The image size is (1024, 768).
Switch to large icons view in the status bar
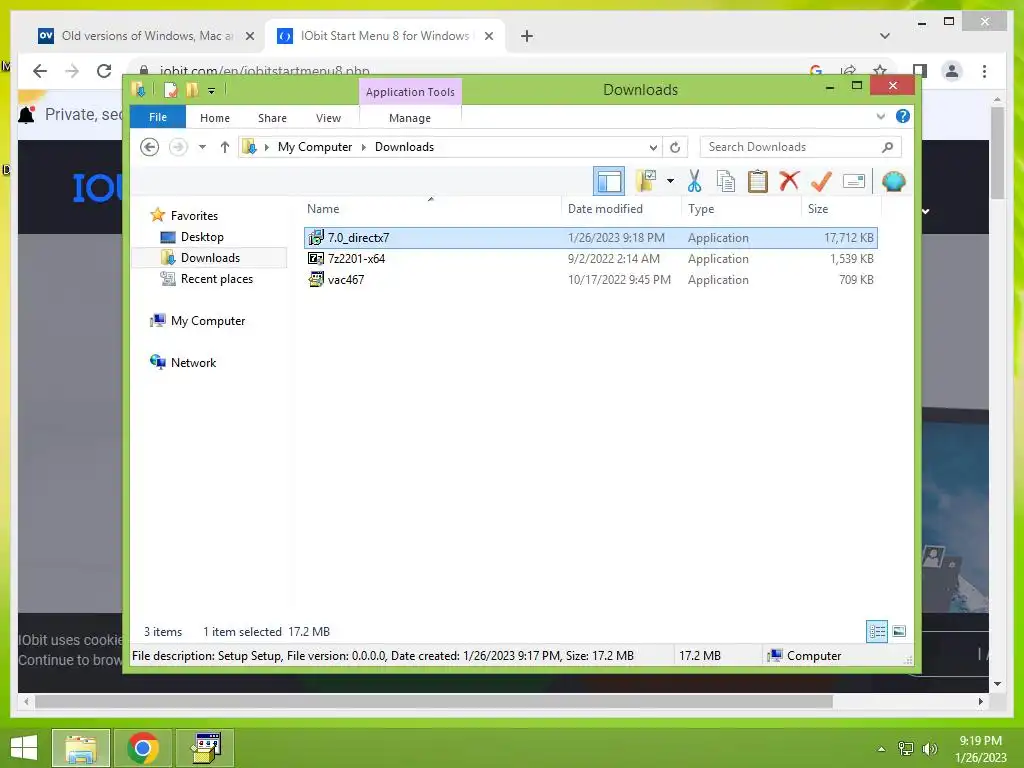[899, 632]
